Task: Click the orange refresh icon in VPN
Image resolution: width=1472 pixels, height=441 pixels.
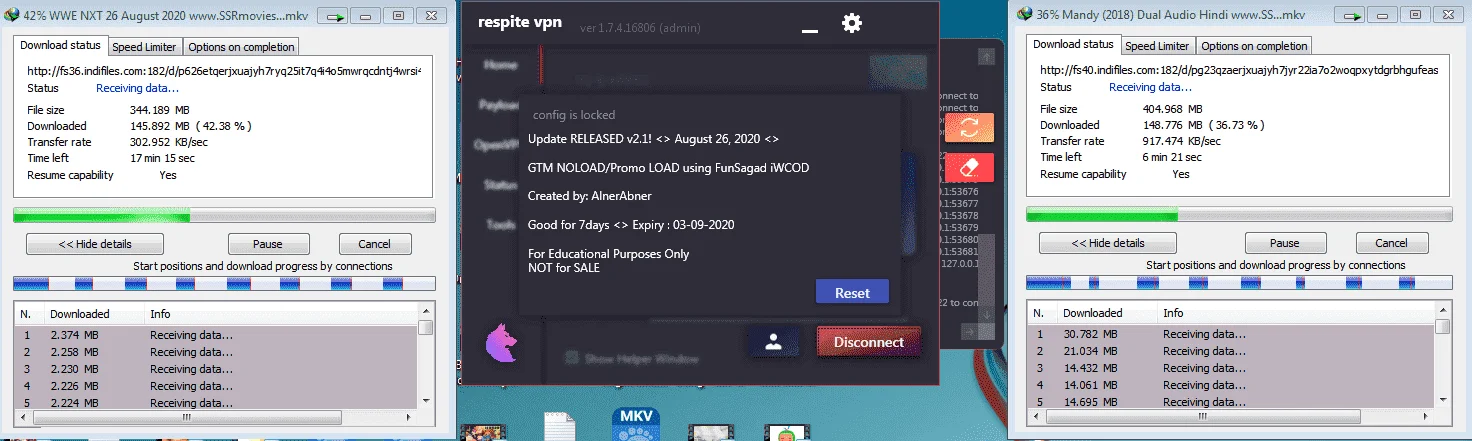Action: tap(969, 128)
